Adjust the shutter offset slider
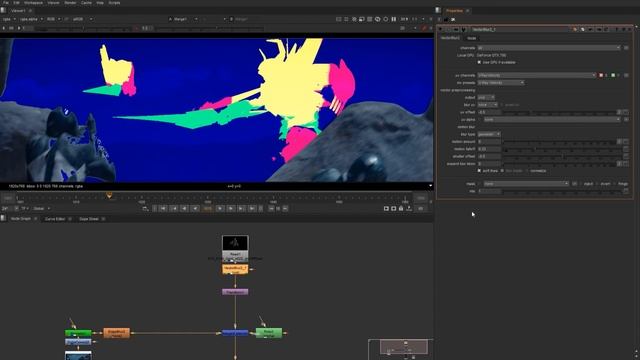640x360 pixels. pyautogui.click(x=562, y=156)
